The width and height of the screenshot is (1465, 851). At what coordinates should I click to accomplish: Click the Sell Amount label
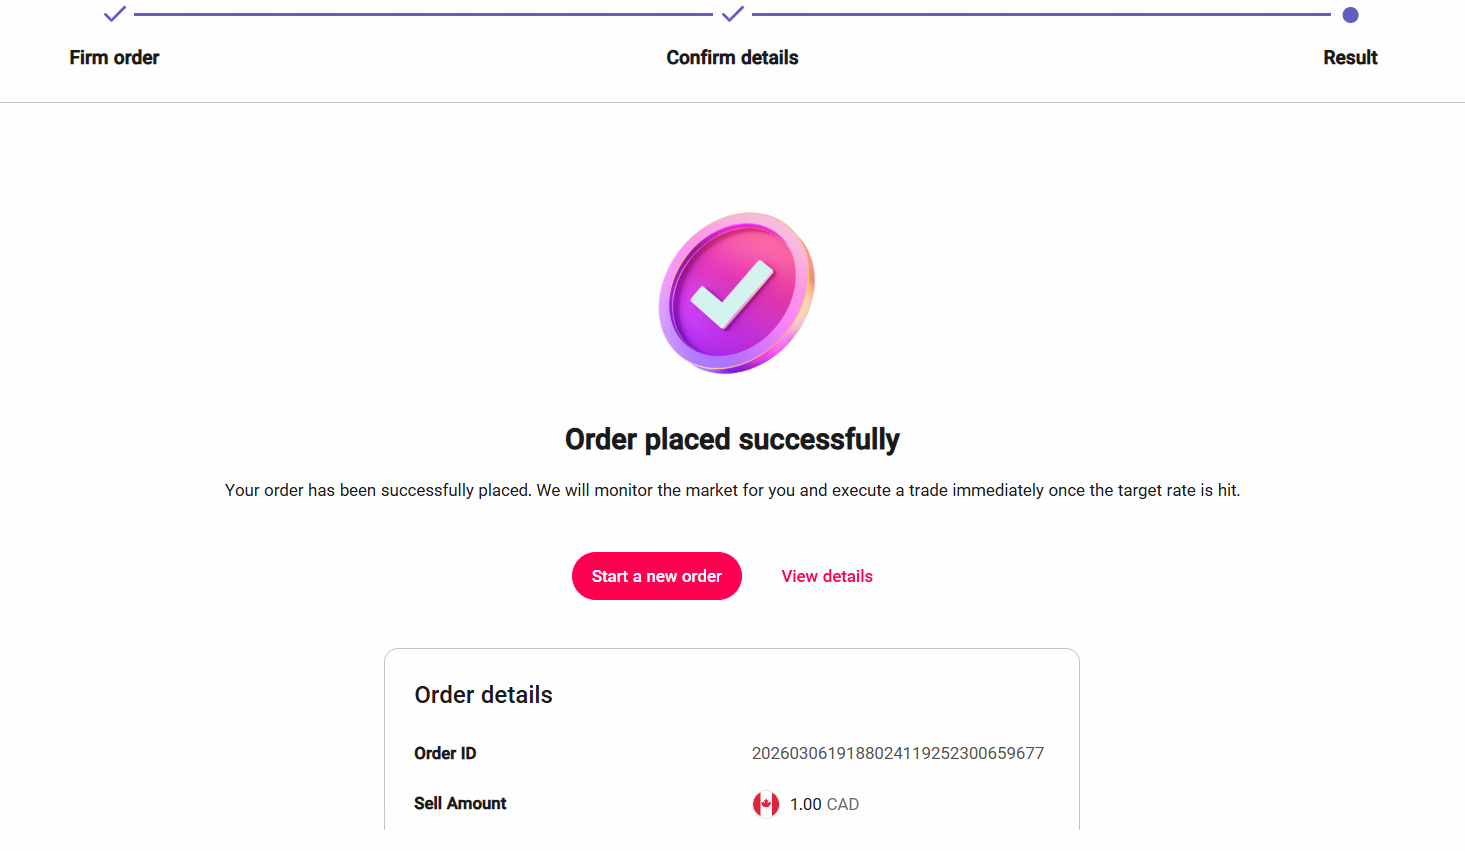[x=460, y=804]
